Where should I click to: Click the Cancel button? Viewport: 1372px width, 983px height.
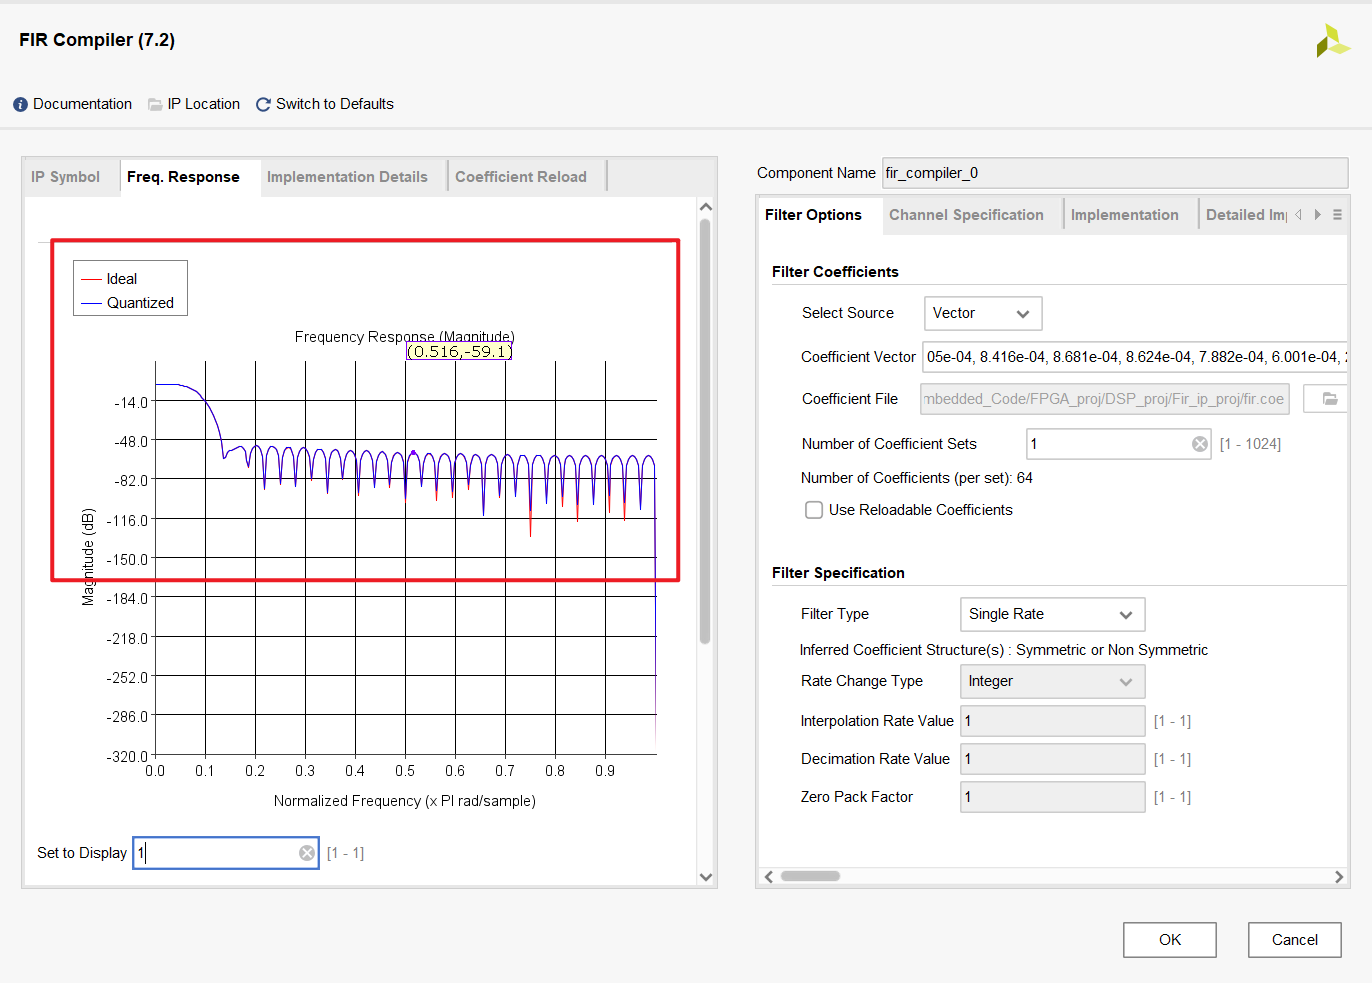1295,940
